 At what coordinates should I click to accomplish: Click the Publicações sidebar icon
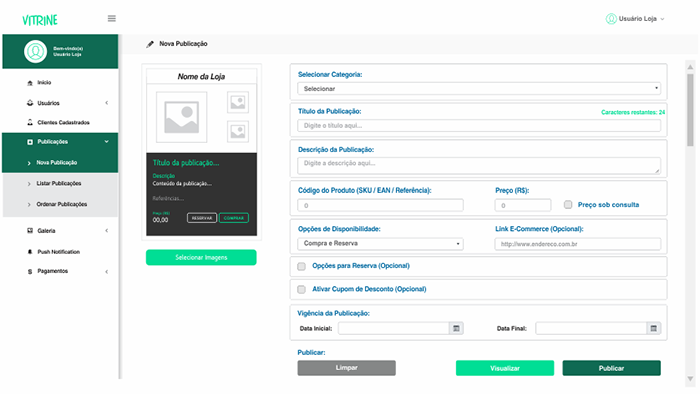coord(30,142)
